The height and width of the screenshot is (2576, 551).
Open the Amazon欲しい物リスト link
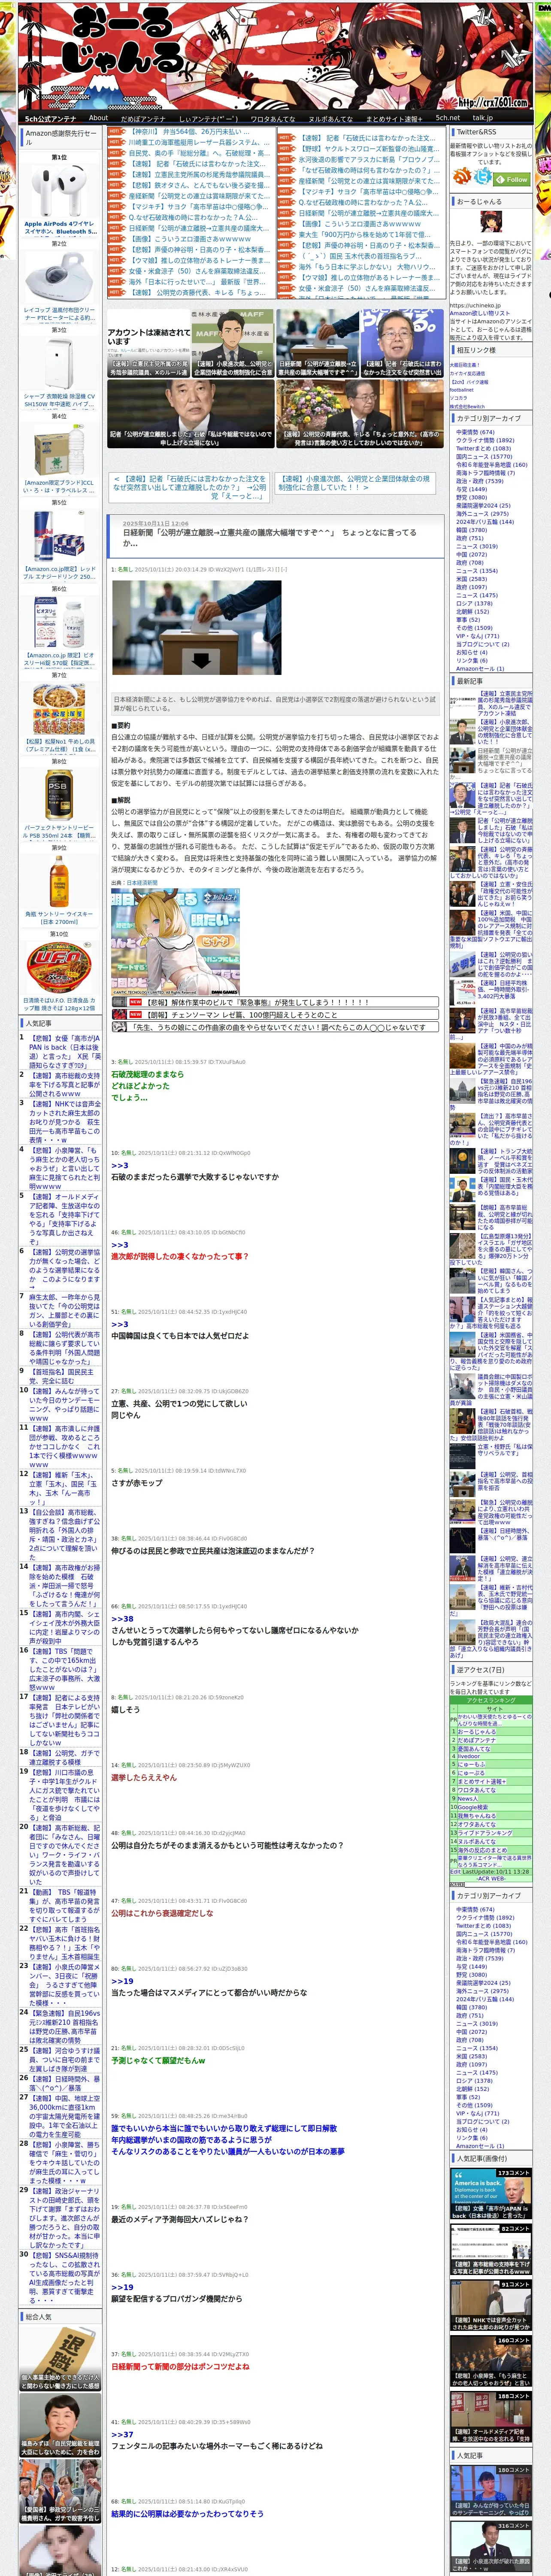pyautogui.click(x=480, y=313)
